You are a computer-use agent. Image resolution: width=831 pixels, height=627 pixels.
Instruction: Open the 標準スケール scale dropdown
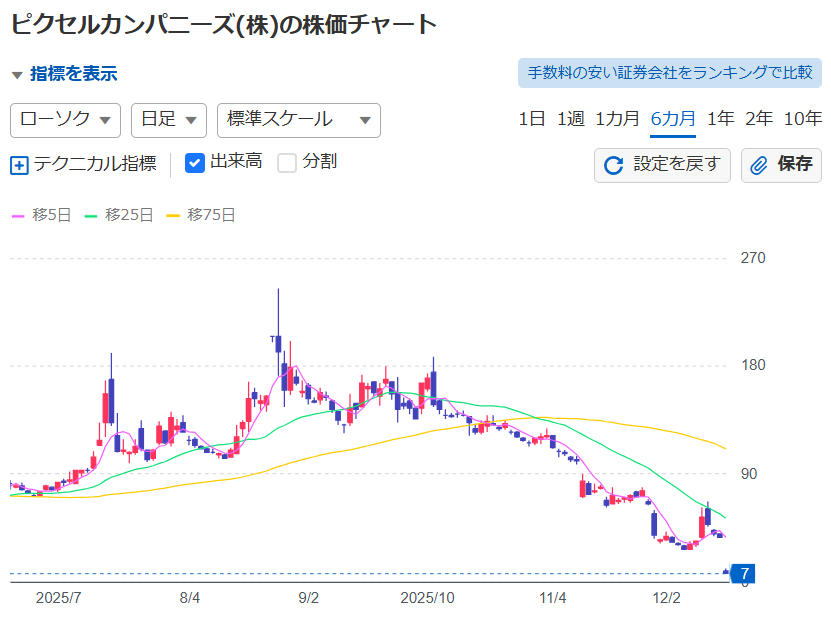298,120
